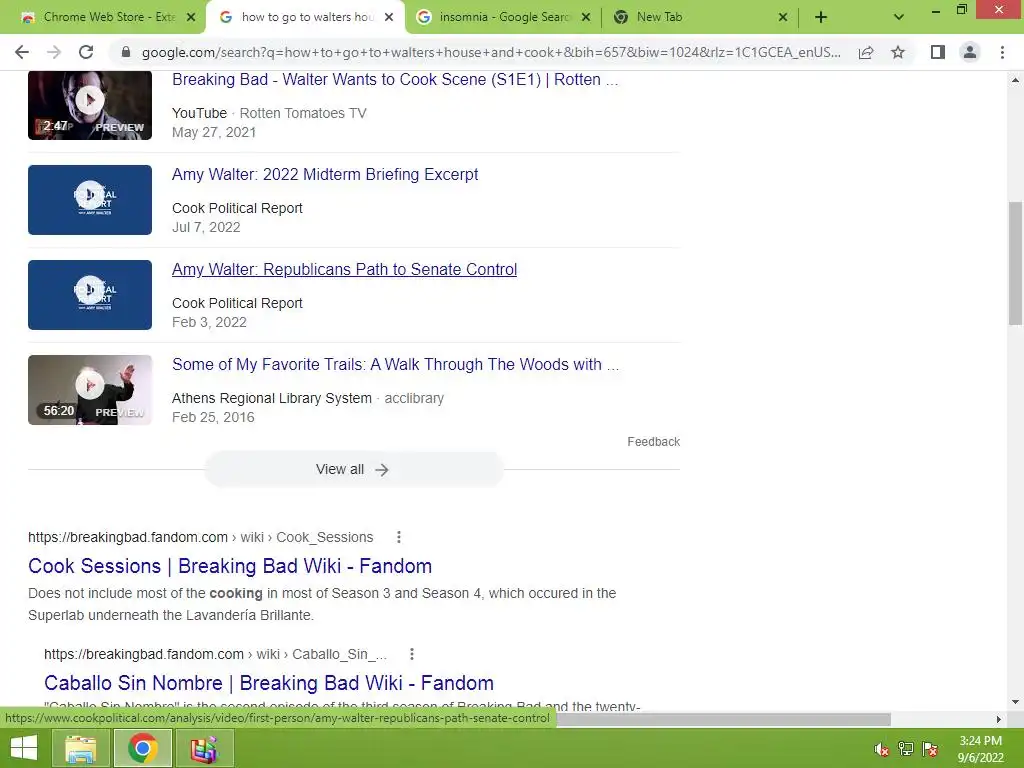Viewport: 1024px width, 768px height.
Task: Select the how to go to walters tab
Action: coord(304,18)
